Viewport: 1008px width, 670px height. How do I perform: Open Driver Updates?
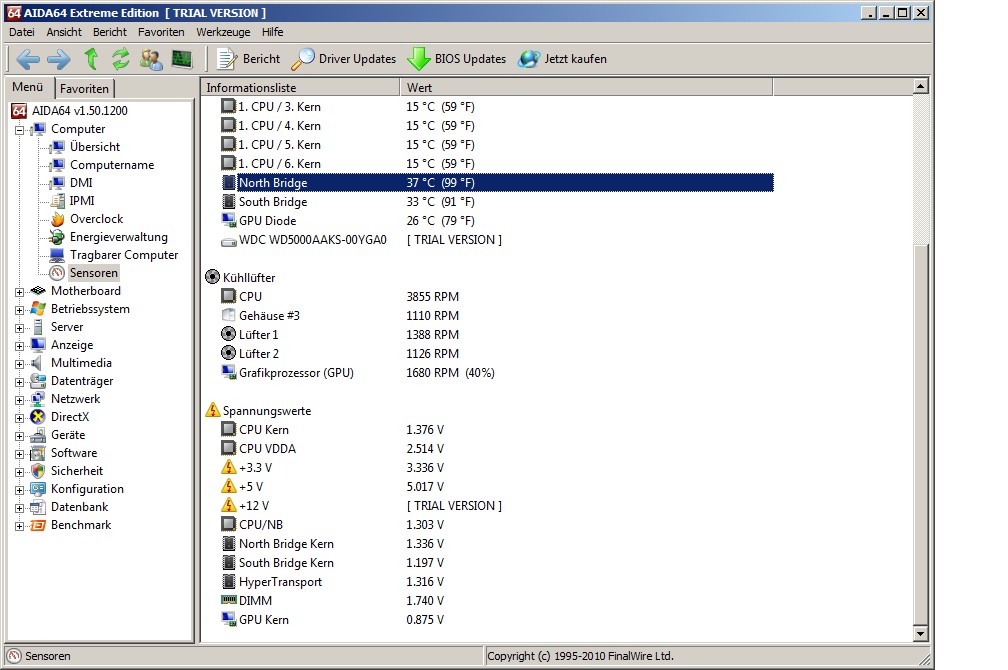point(344,59)
